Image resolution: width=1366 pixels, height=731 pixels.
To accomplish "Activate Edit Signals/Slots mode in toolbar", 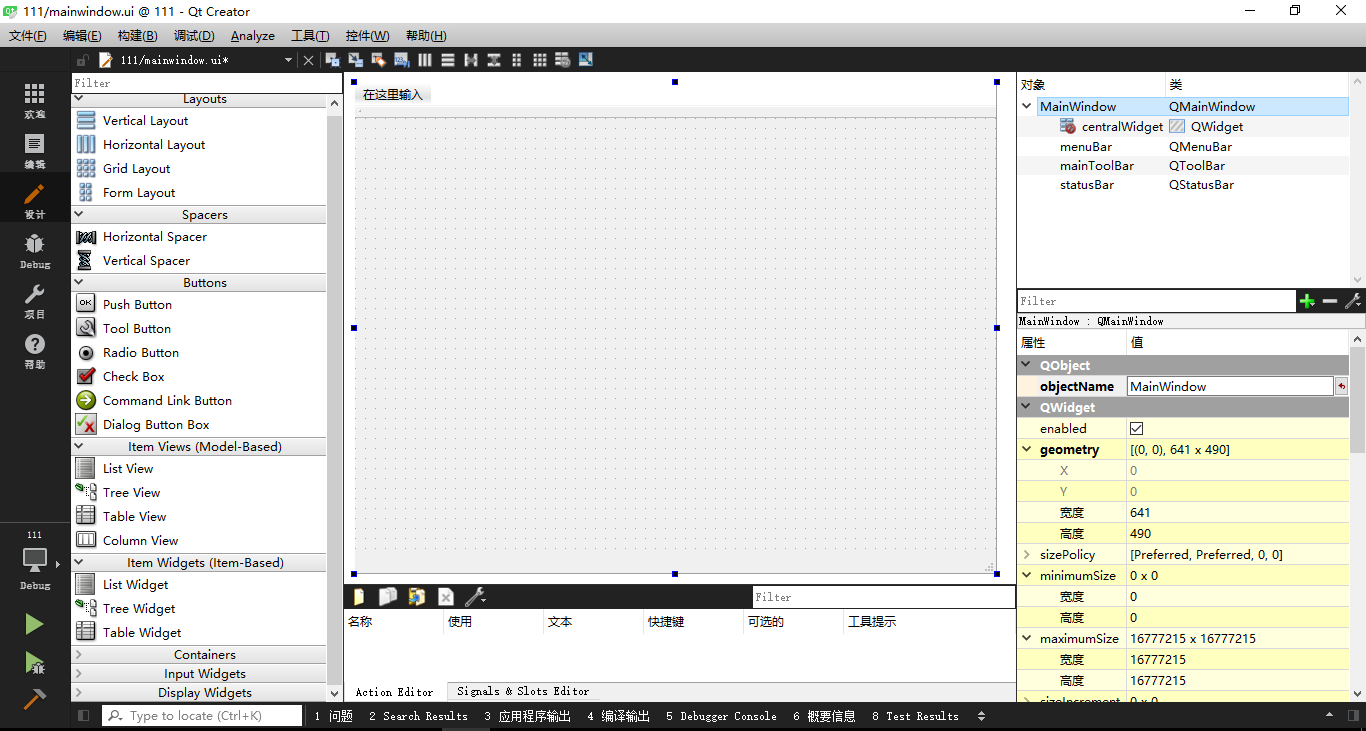I will pyautogui.click(x=355, y=60).
